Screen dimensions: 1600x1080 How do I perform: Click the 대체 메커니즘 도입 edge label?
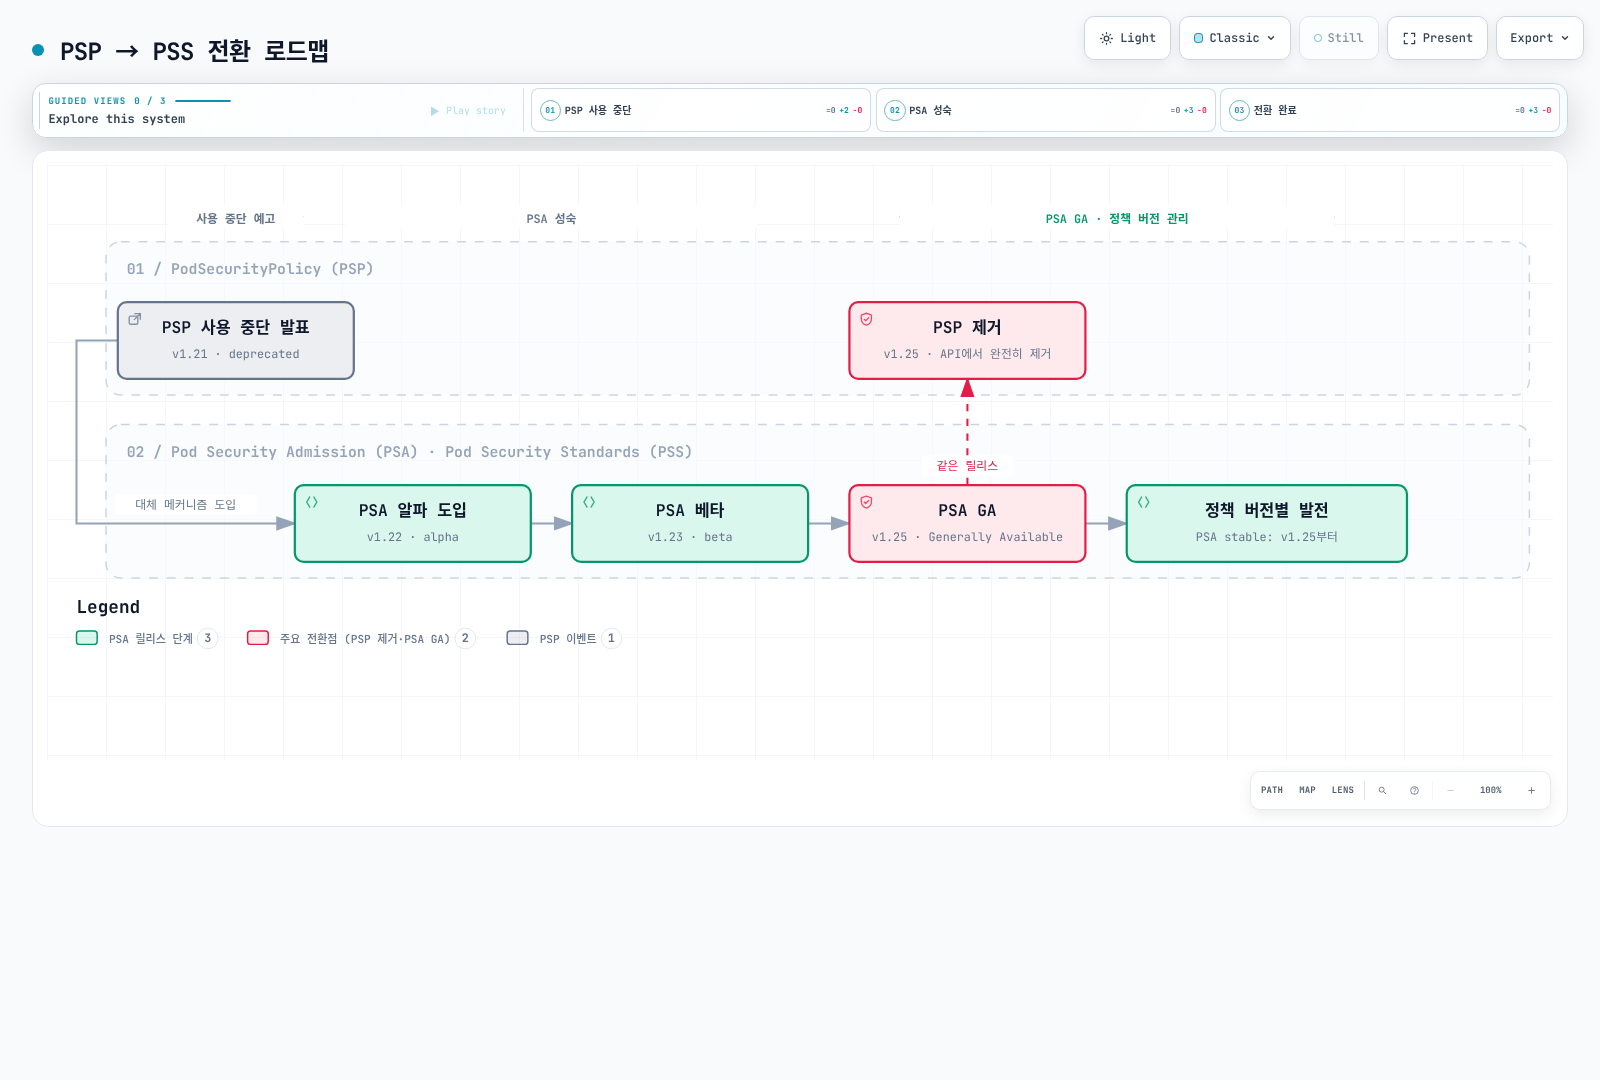pyautogui.click(x=186, y=505)
